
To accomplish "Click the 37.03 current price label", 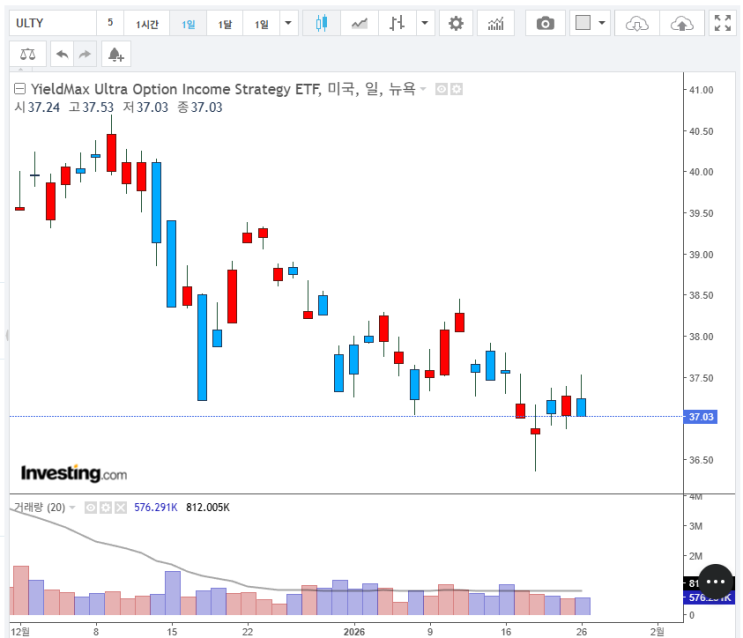I will [700, 417].
